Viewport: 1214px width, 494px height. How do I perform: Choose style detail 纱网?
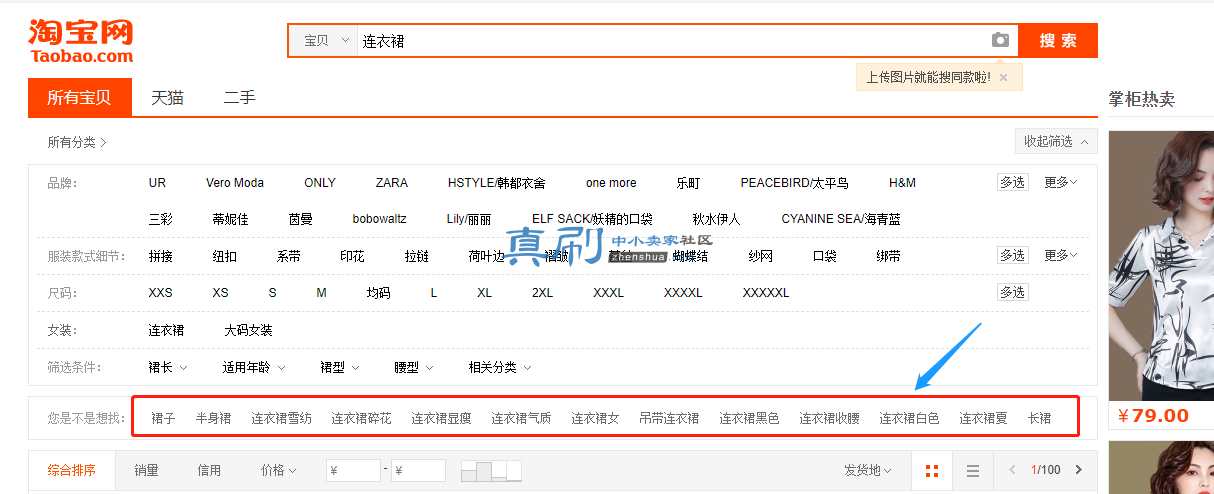point(761,256)
